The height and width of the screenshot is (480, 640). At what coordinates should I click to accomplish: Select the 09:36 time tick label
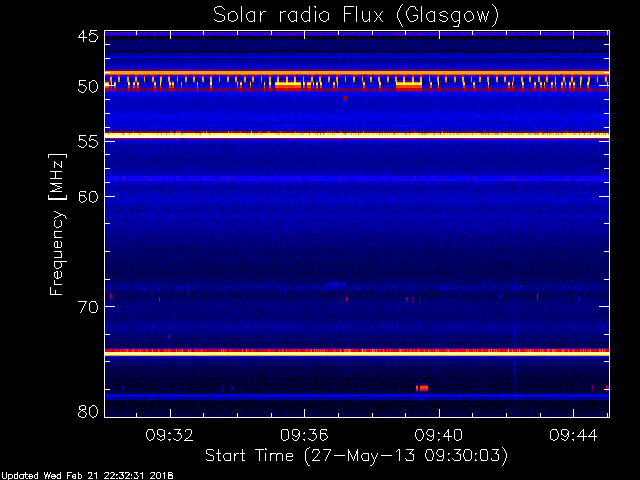click(x=304, y=435)
